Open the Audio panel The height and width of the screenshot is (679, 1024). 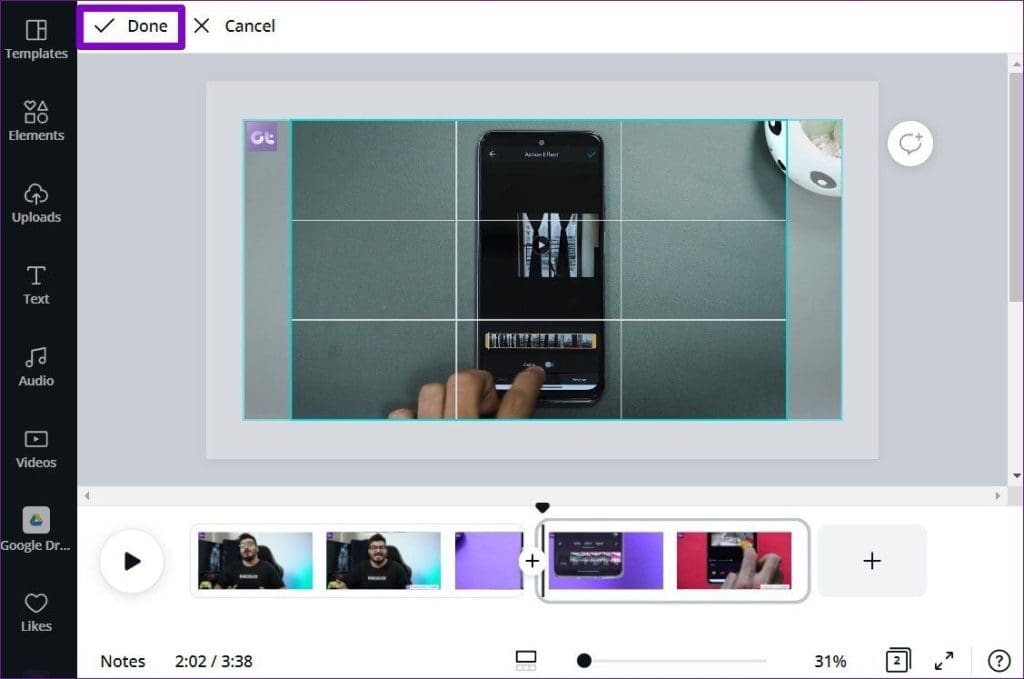[x=37, y=366]
